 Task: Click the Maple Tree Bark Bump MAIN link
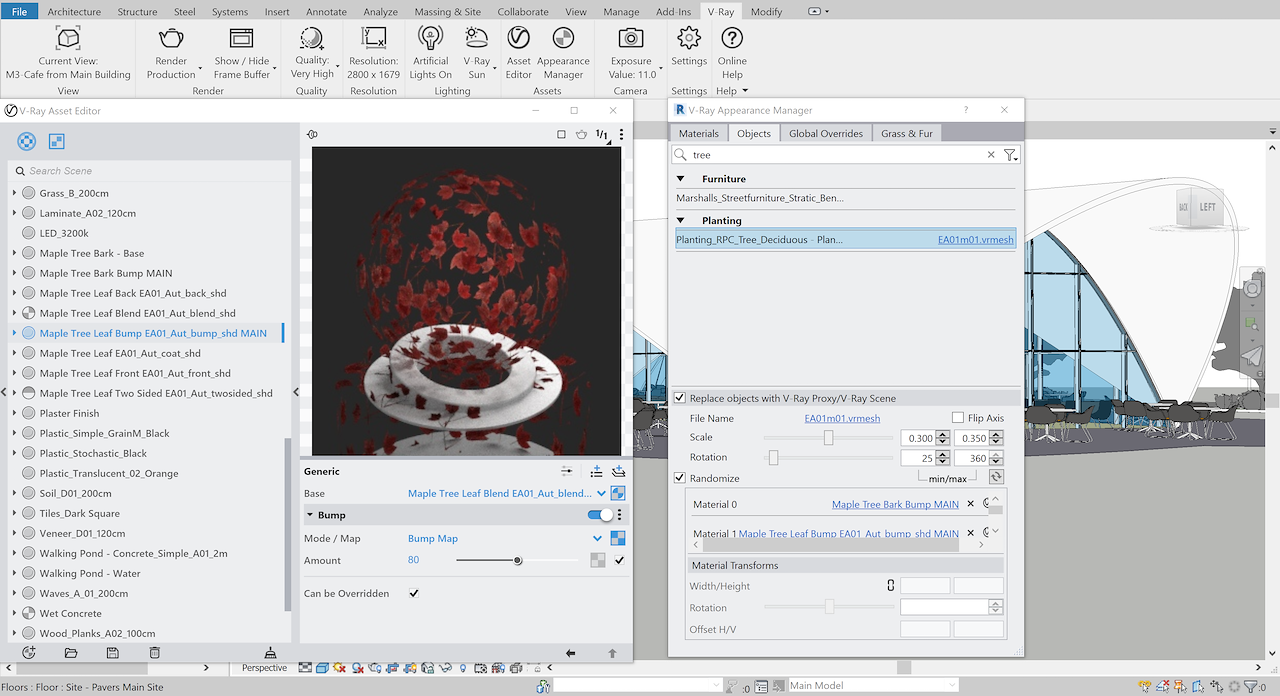tap(895, 504)
